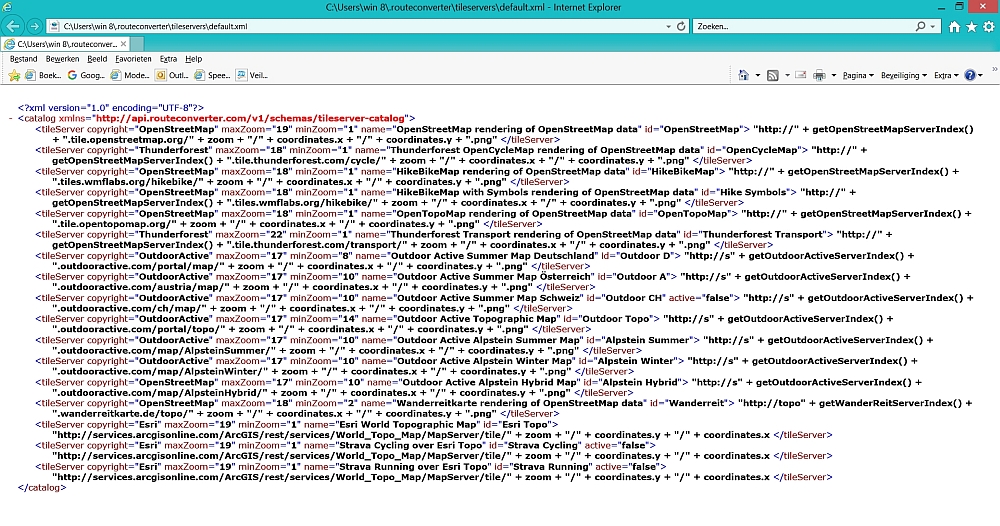Expand the Pagina dropdown menu

pos(858,75)
